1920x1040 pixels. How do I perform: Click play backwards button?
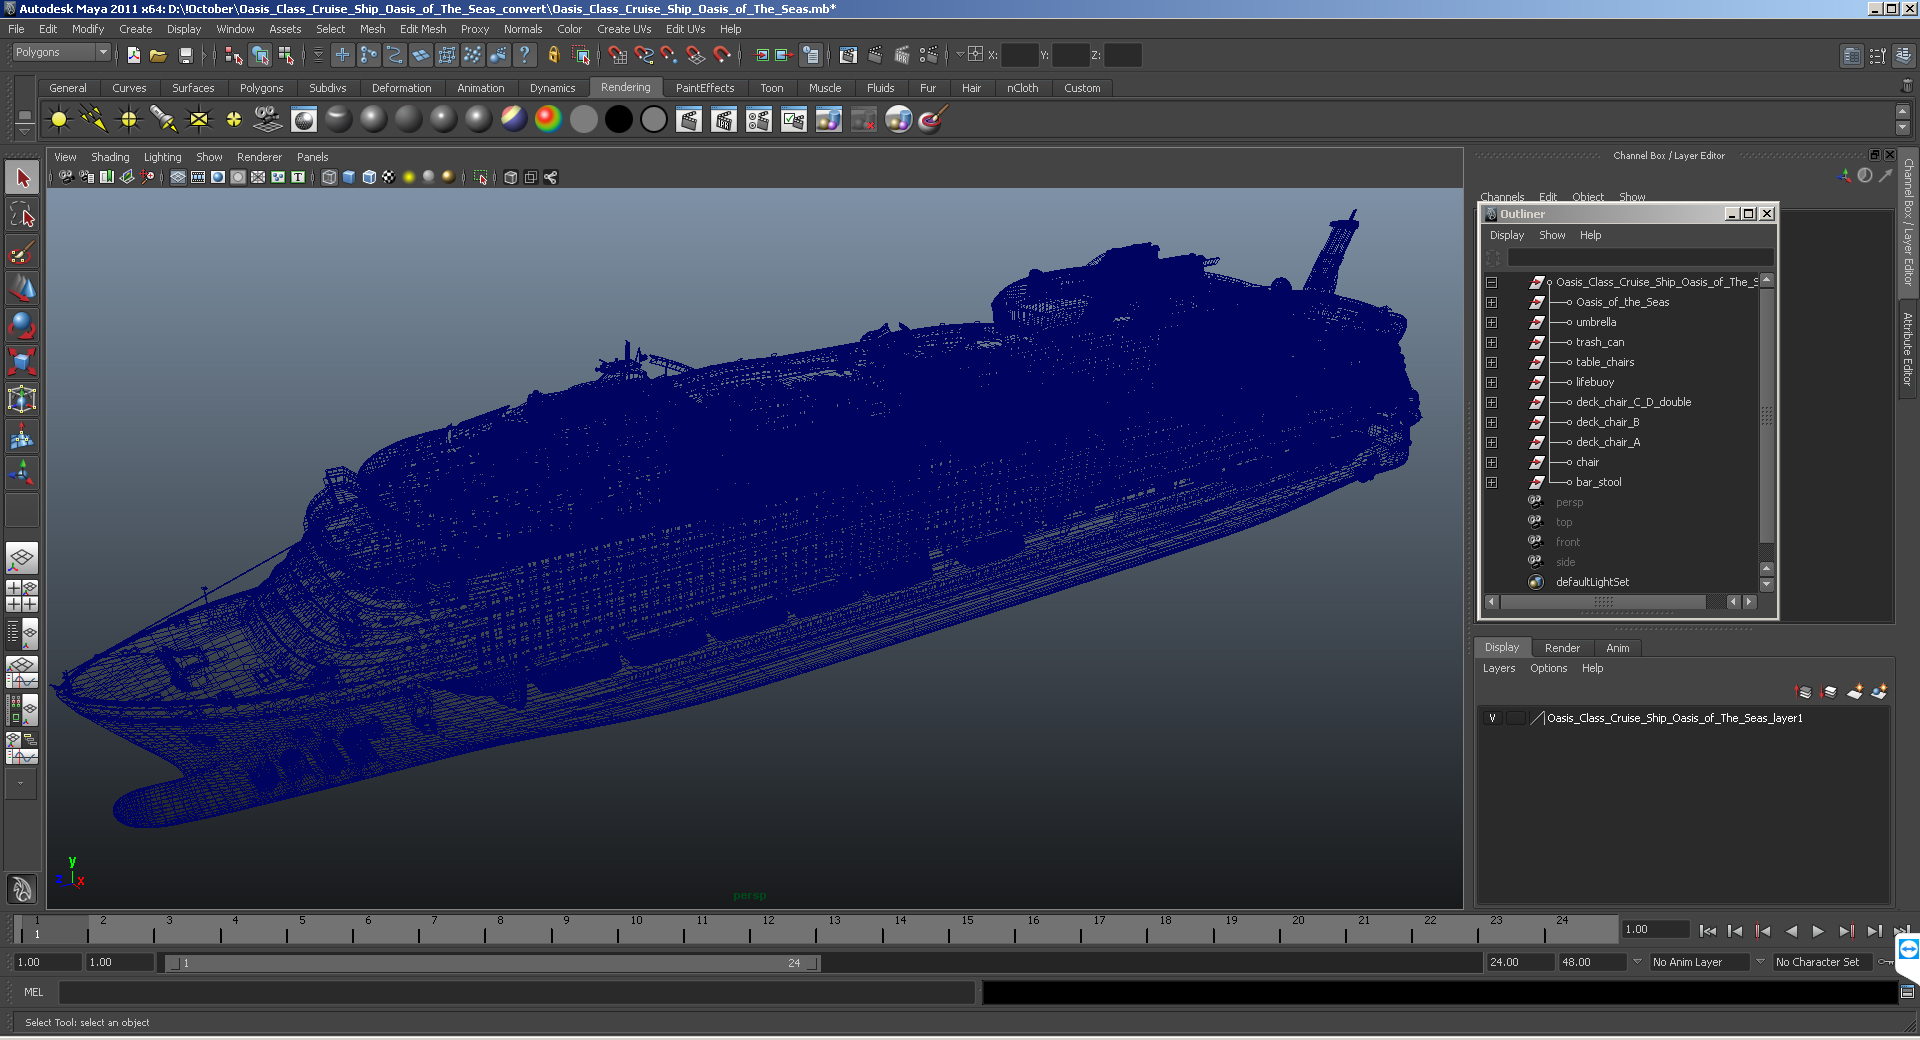(x=1791, y=931)
